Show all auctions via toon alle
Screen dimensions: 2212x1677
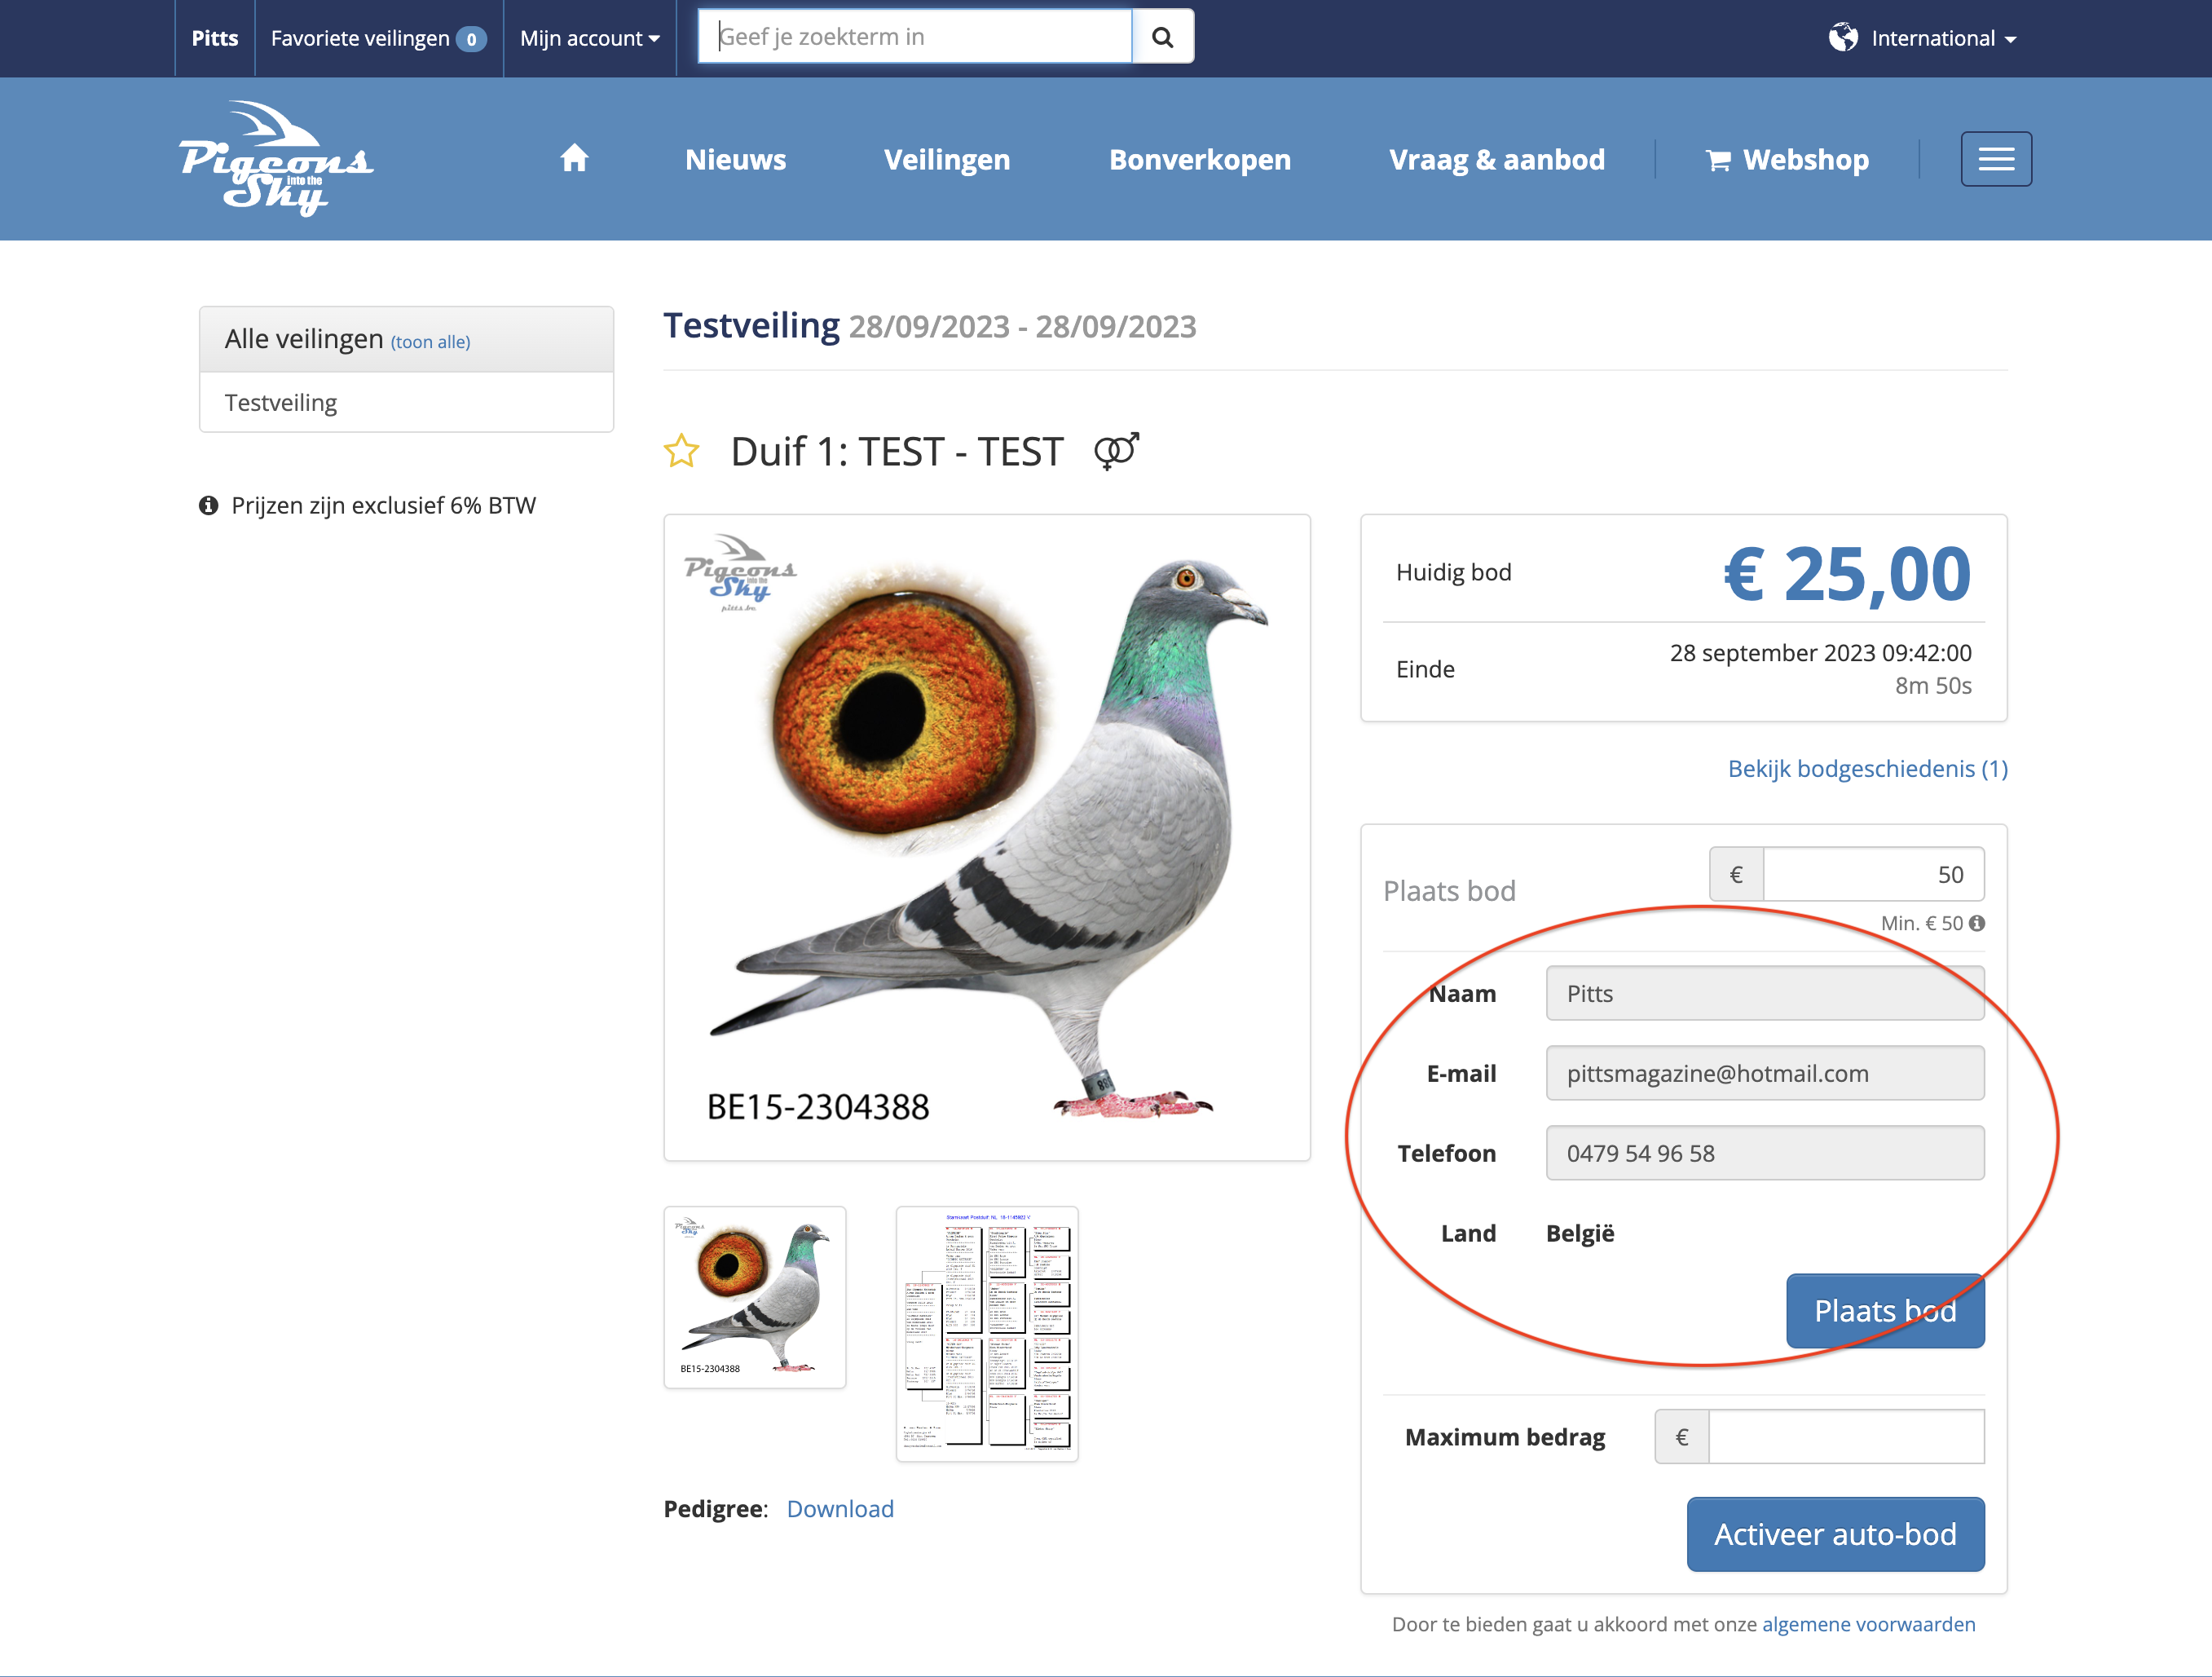(430, 342)
